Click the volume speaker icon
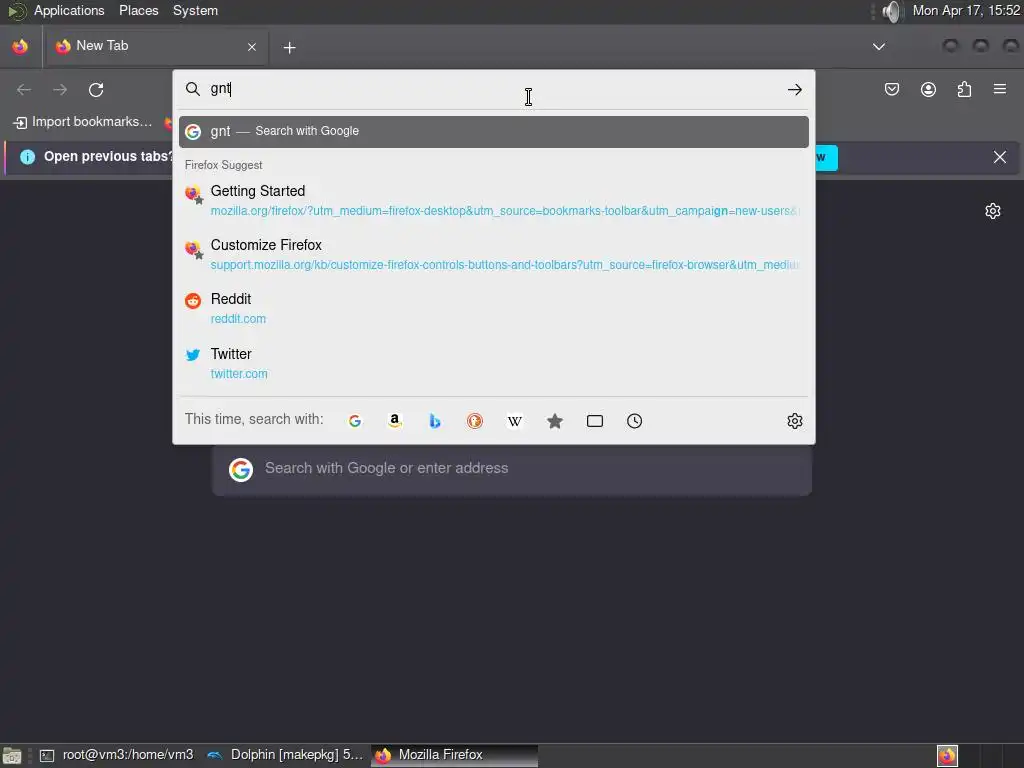 (x=891, y=11)
